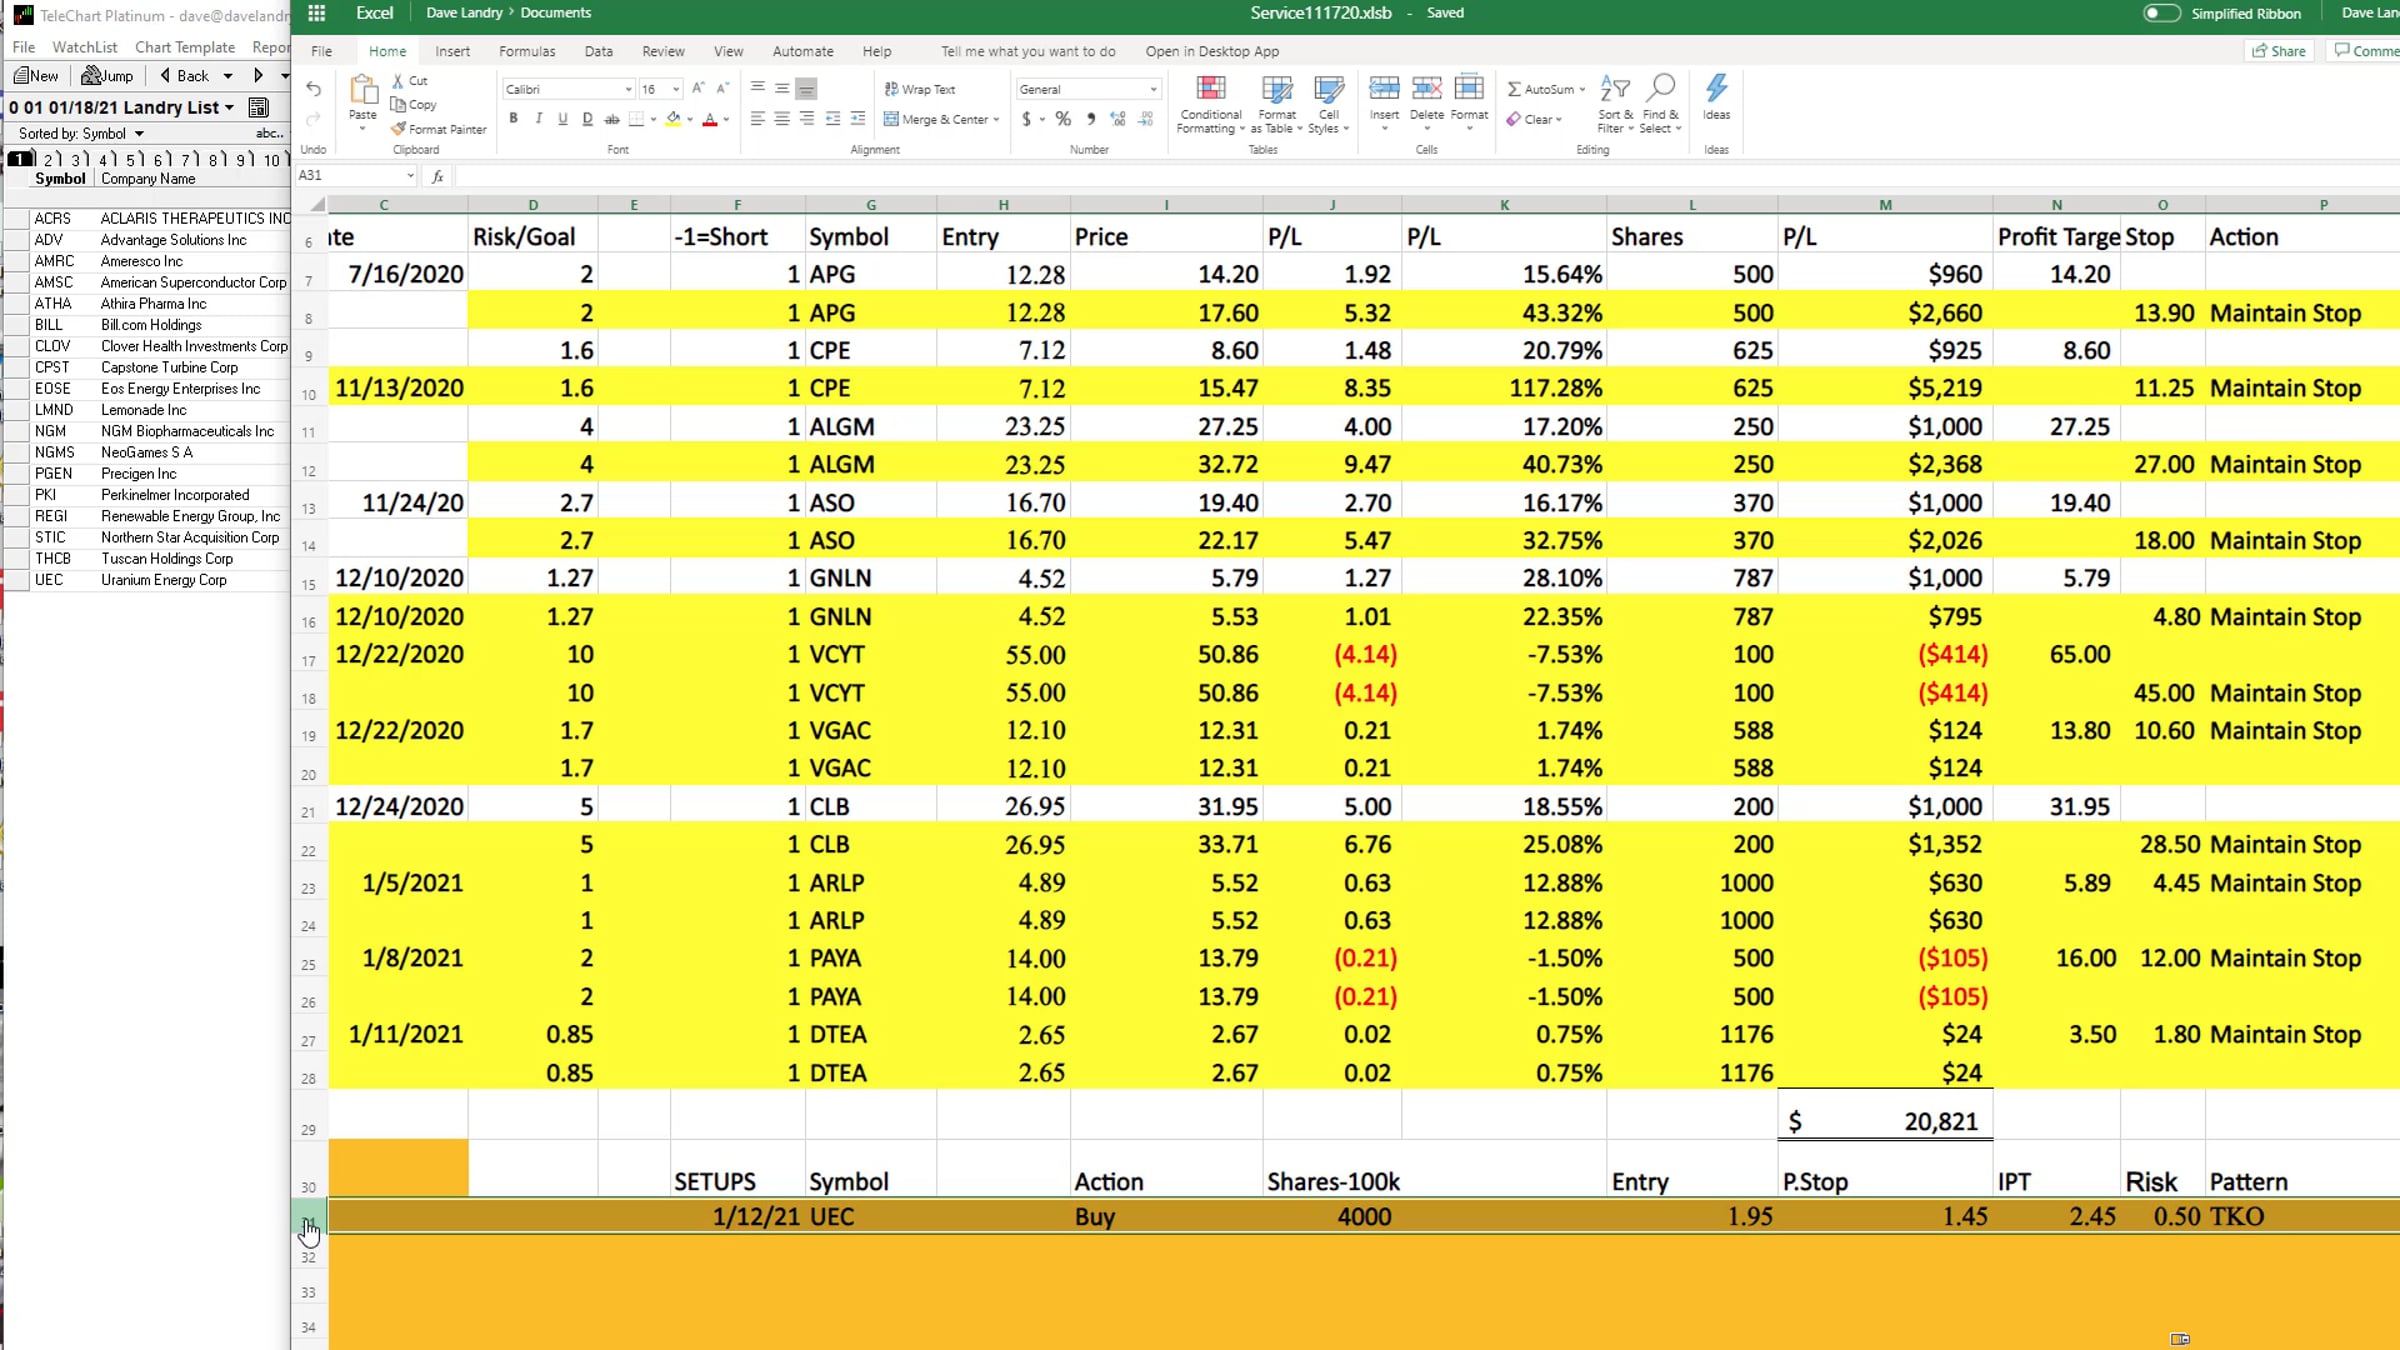Toggle left text alignment
Viewport: 2400px width, 1350px height.
[757, 119]
